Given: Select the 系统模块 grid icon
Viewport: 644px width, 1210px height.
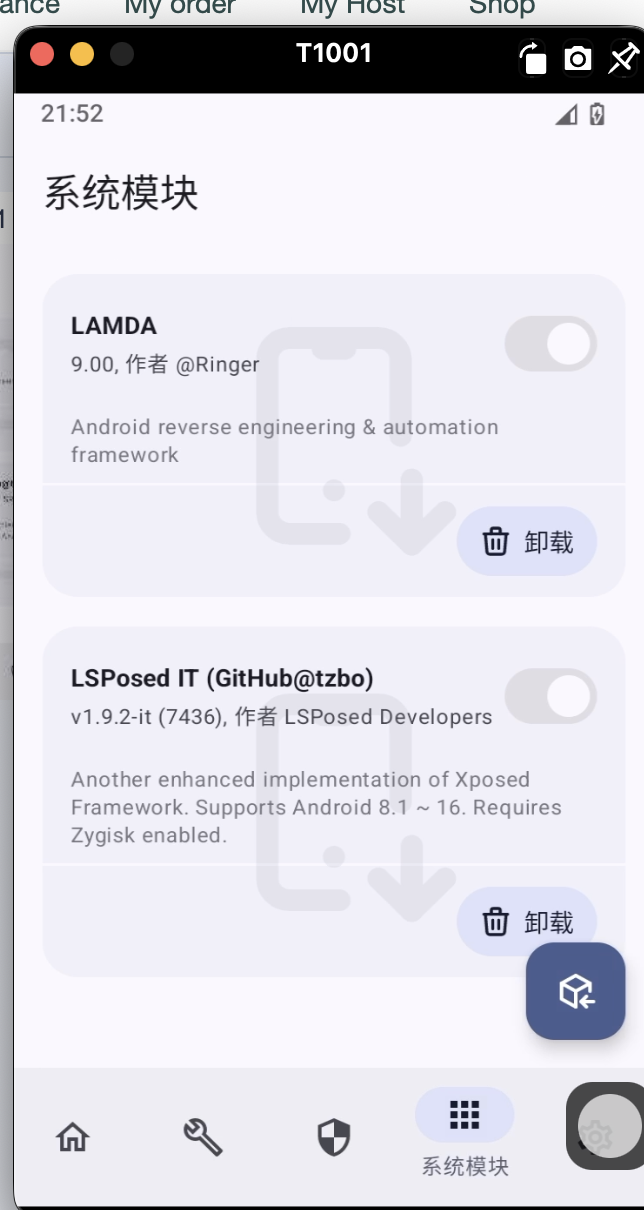Looking at the screenshot, I should [464, 1114].
